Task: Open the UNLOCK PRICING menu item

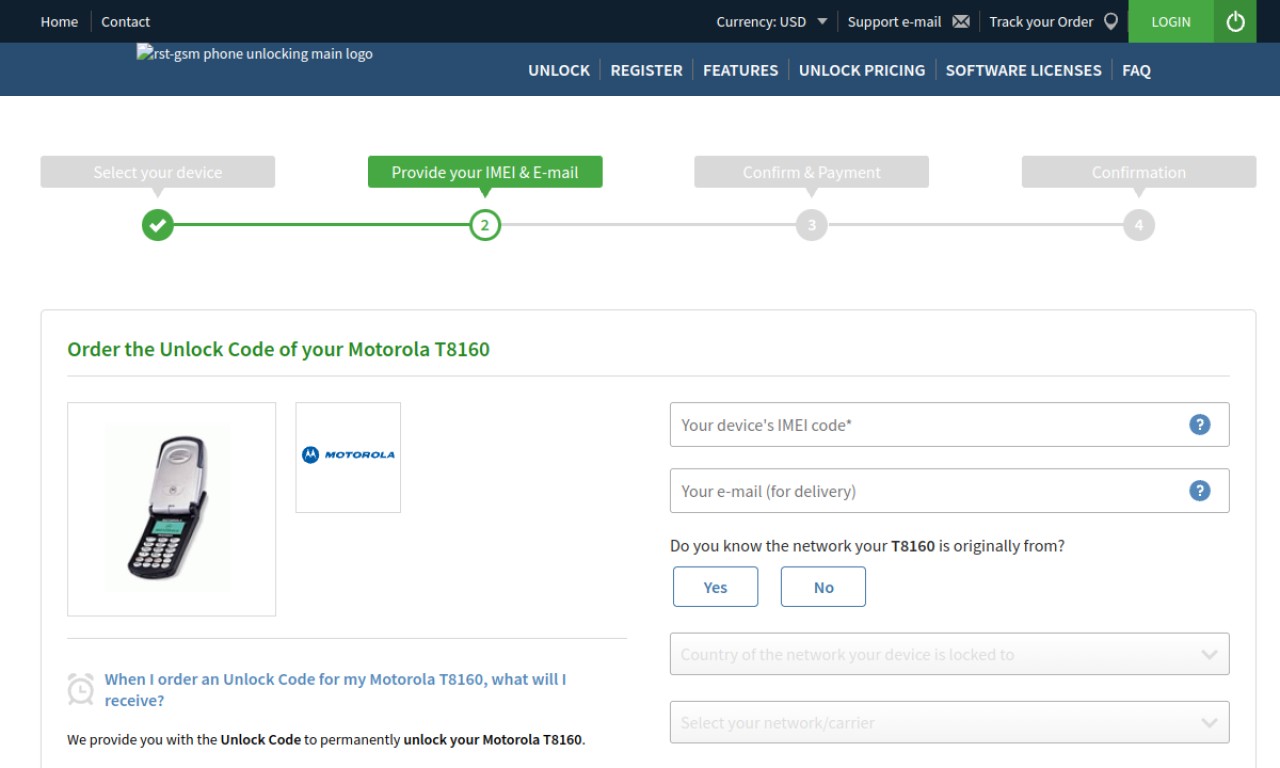Action: click(x=862, y=70)
